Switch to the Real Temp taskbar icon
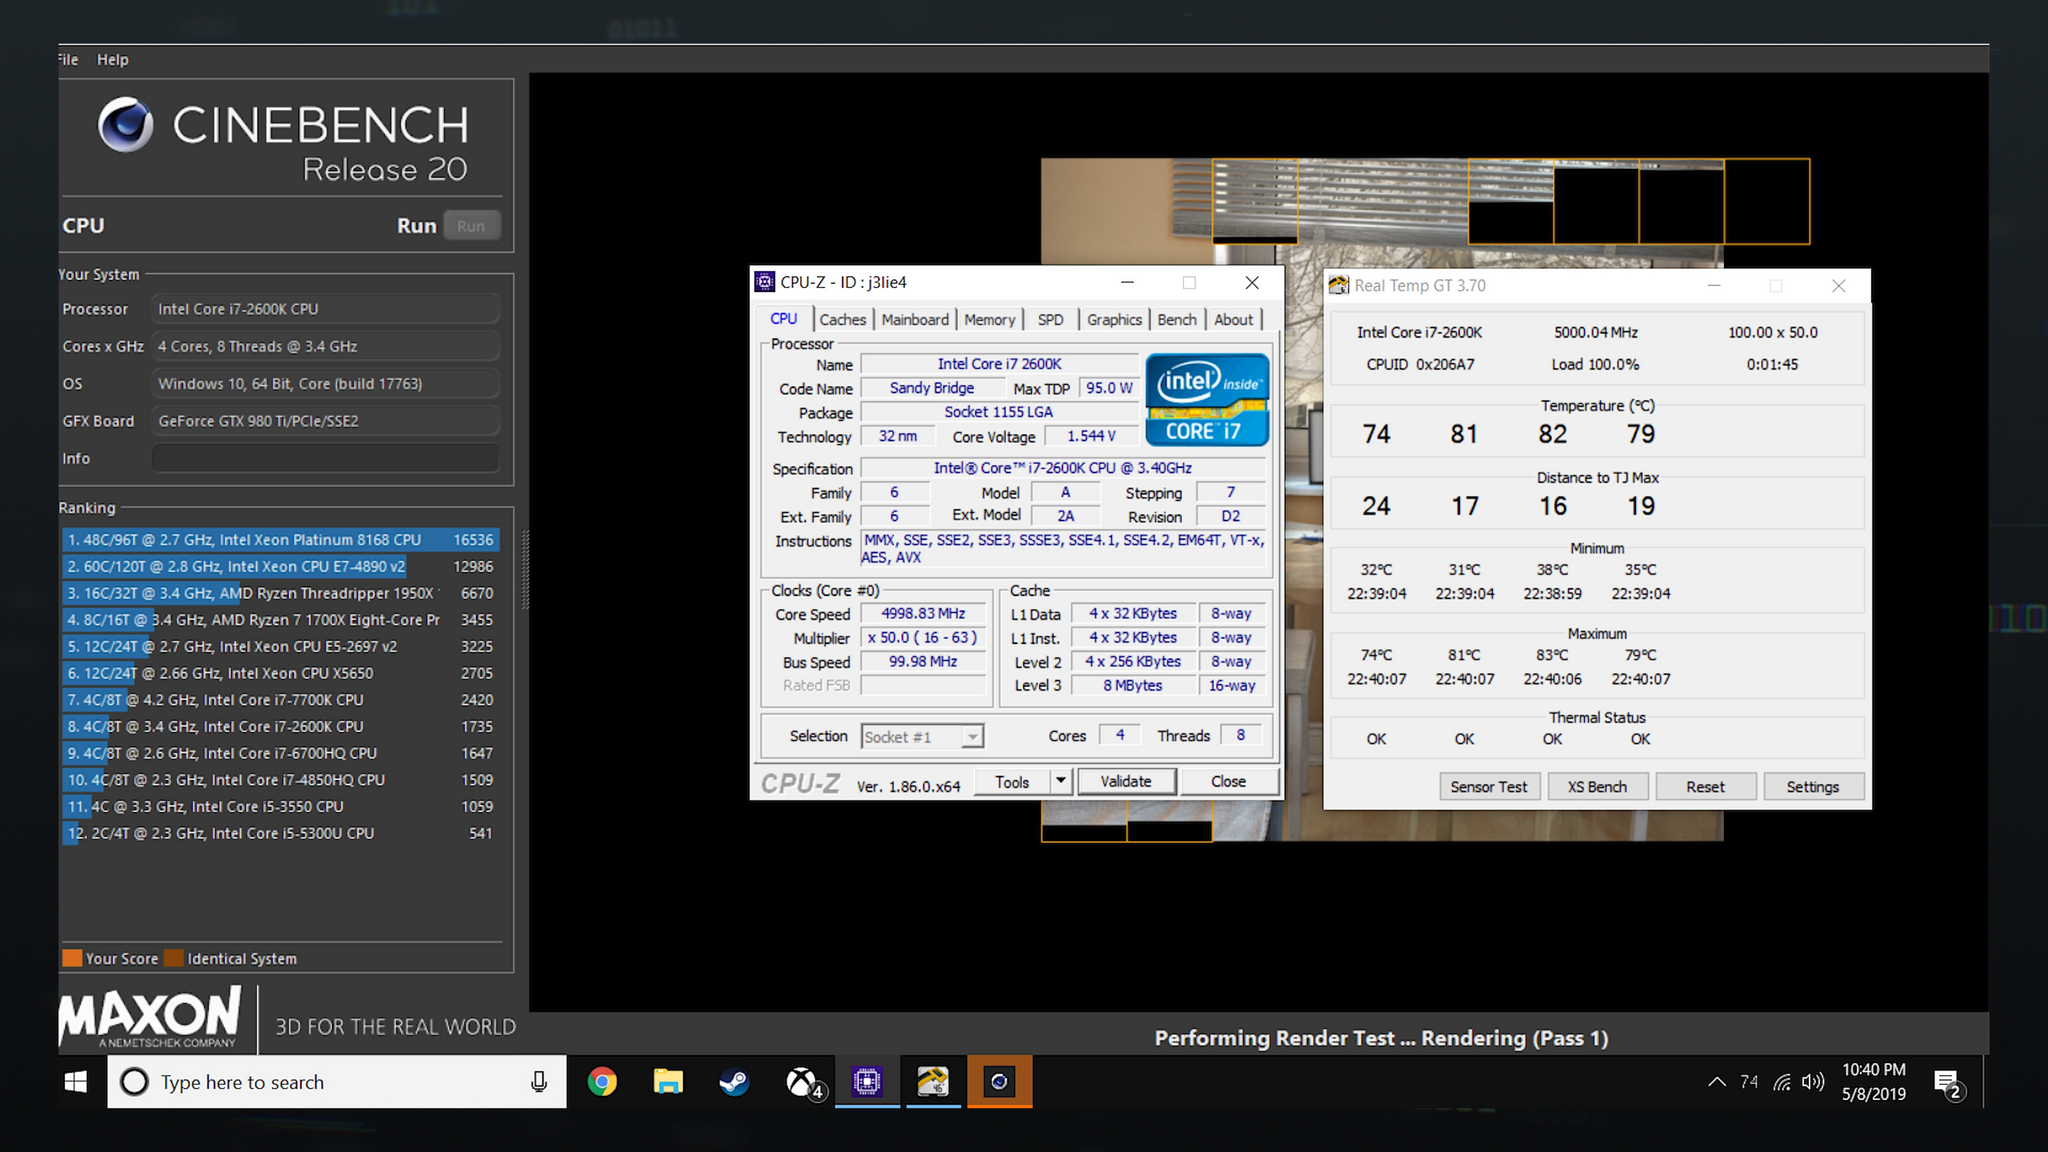The width and height of the screenshot is (2048, 1152). coord(933,1082)
